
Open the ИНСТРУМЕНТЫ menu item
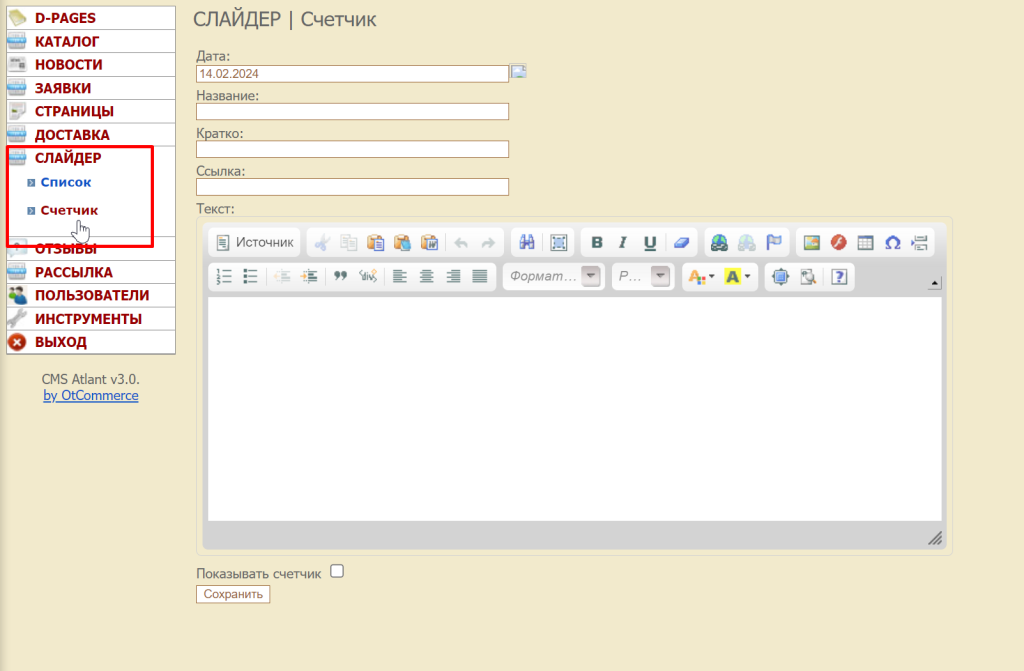click(x=91, y=319)
